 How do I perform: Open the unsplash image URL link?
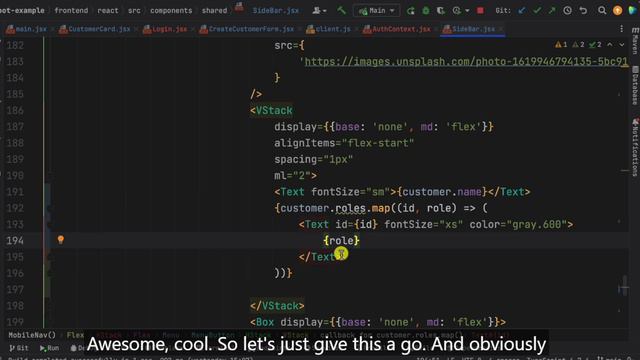tap(466, 62)
